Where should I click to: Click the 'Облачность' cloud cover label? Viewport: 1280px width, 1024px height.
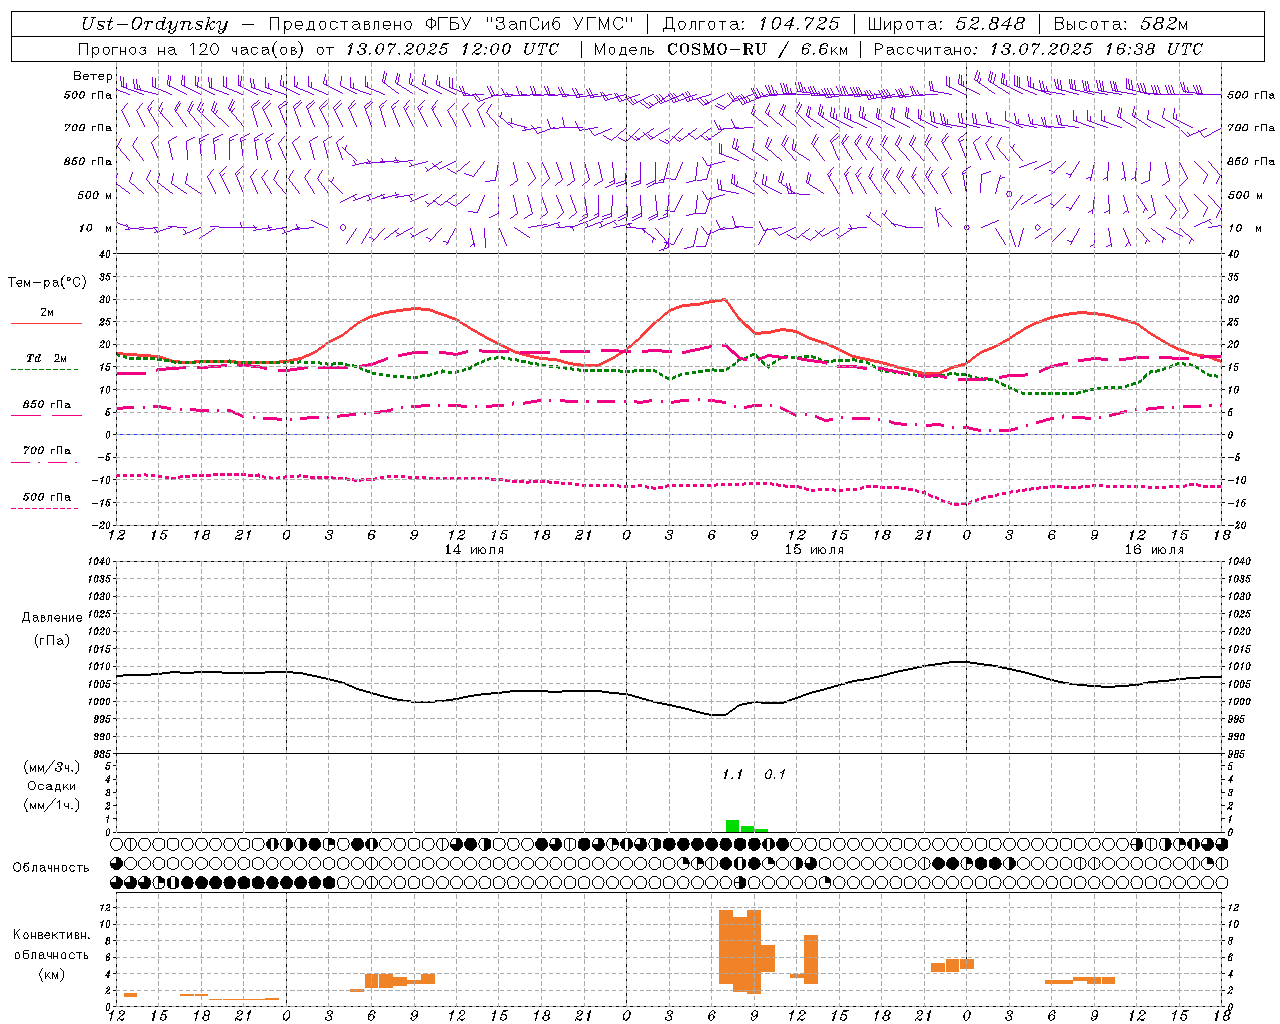(51, 867)
